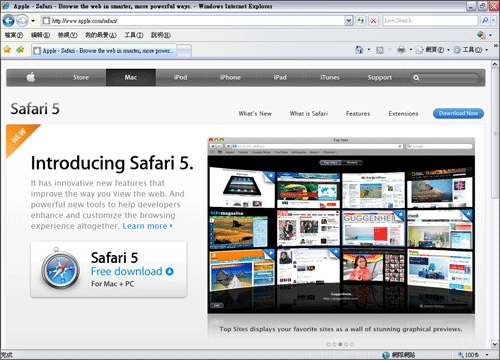Click the browser Forward arrow button
The image size is (500, 360).
pyautogui.click(x=22, y=21)
